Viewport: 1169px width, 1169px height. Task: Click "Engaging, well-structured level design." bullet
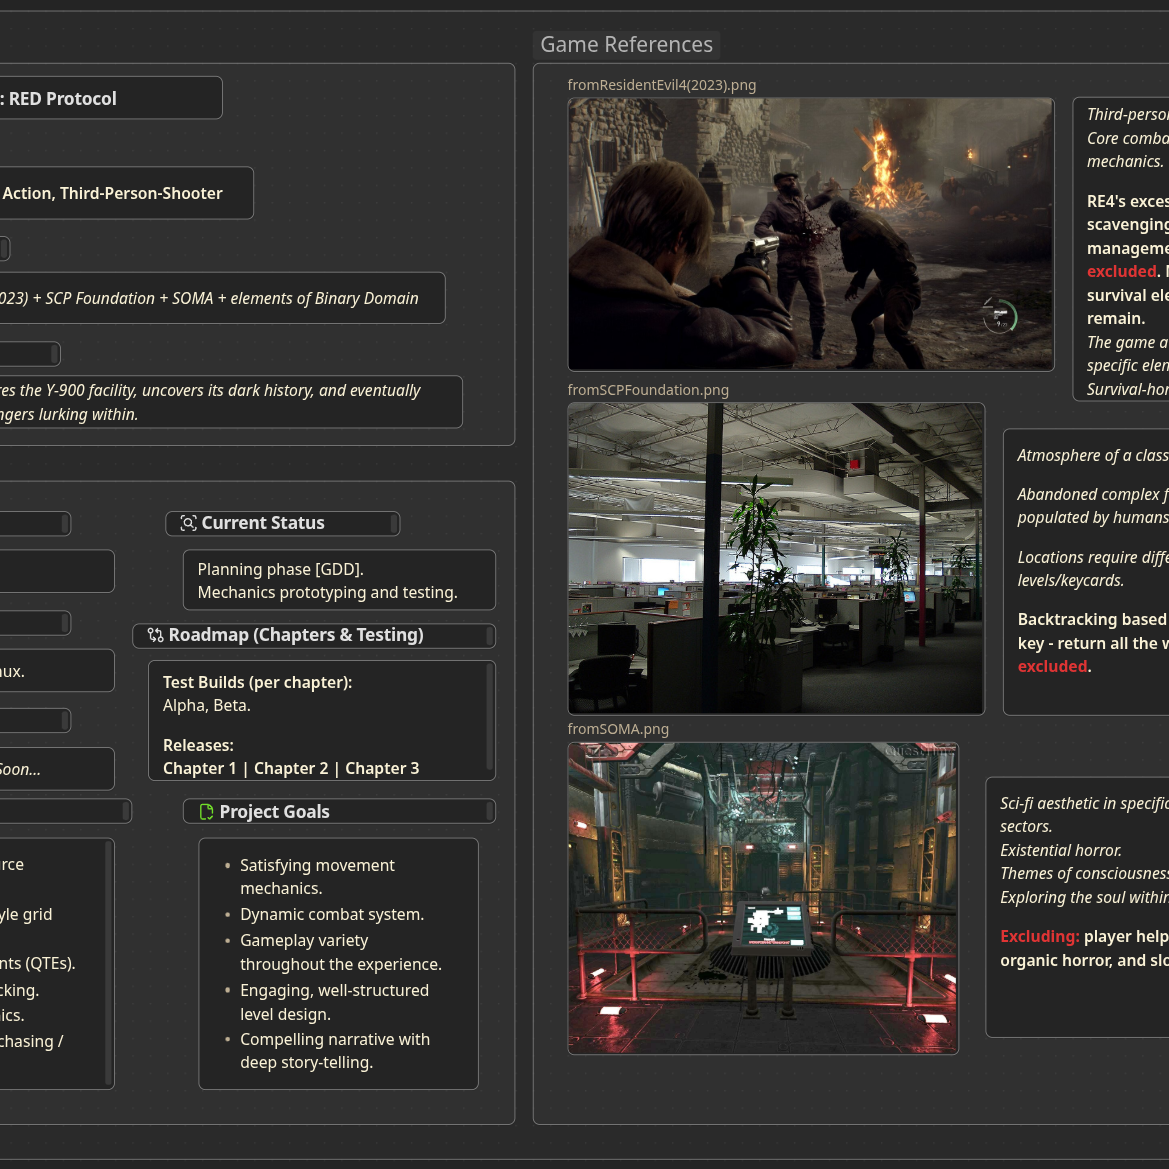coord(334,1003)
